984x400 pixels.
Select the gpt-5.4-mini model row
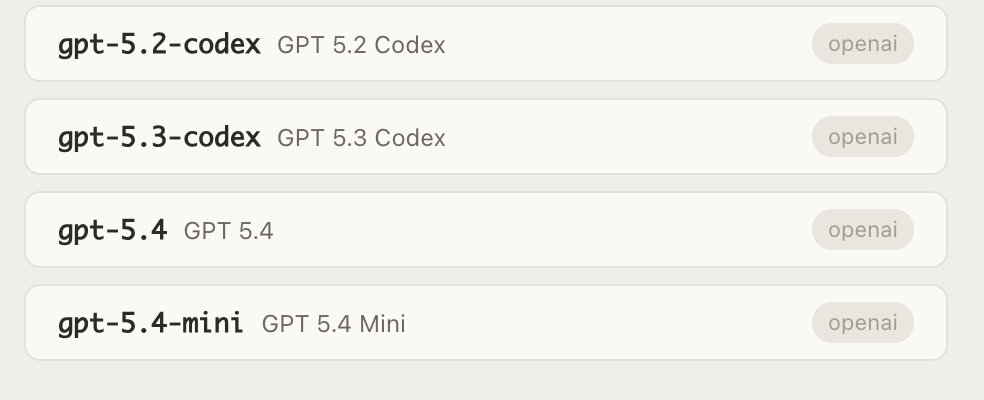coord(486,322)
